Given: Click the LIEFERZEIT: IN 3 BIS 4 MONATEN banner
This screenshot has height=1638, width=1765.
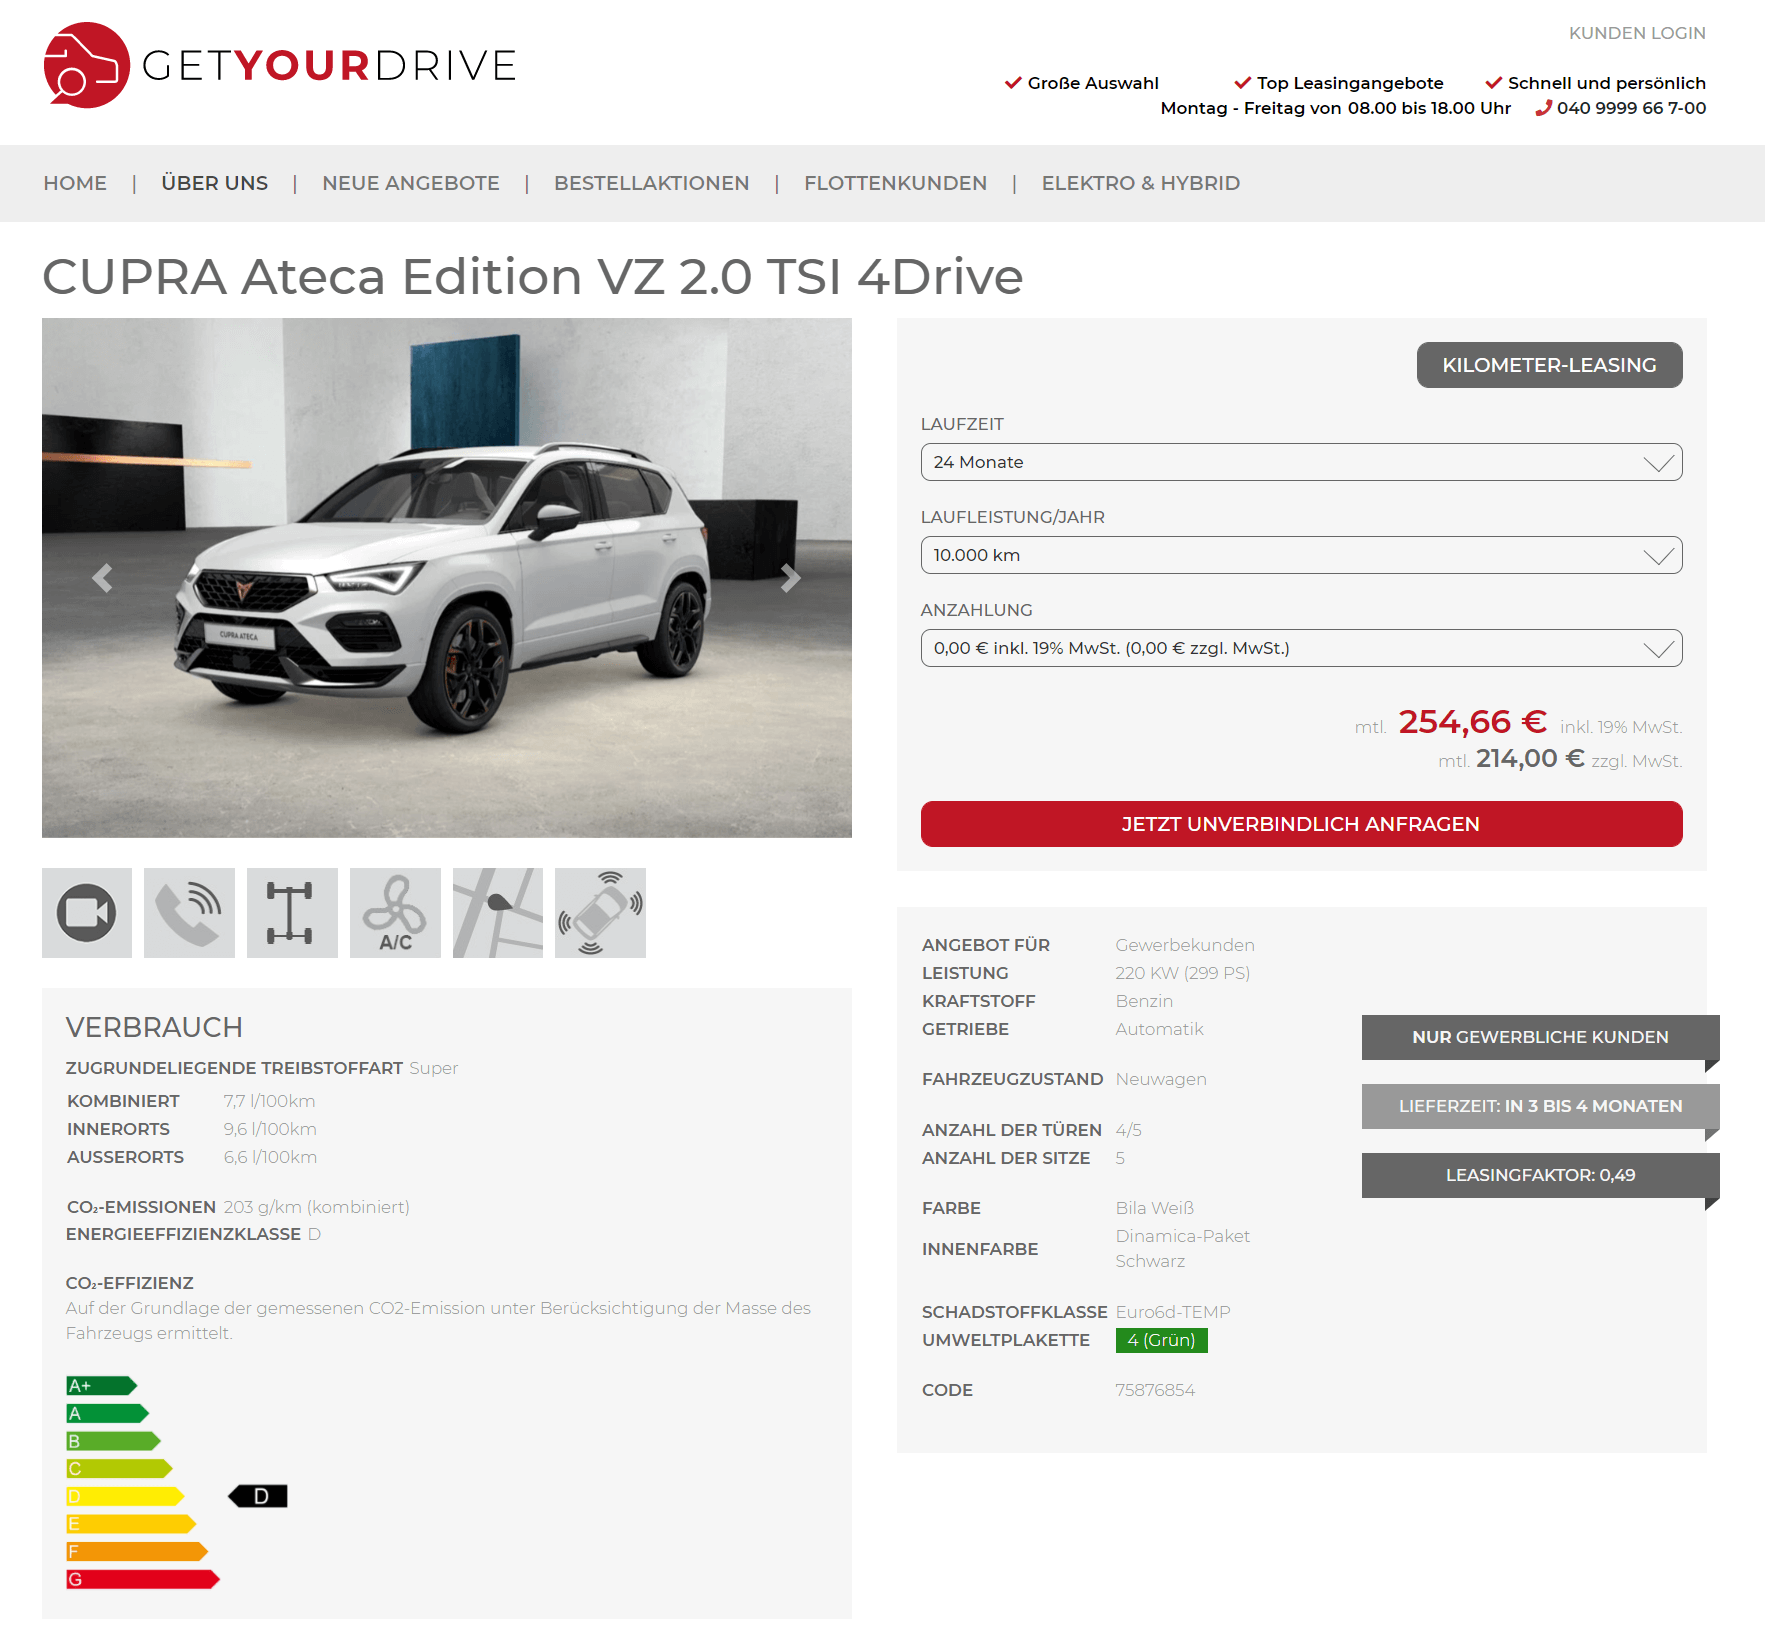Looking at the screenshot, I should 1540,1106.
